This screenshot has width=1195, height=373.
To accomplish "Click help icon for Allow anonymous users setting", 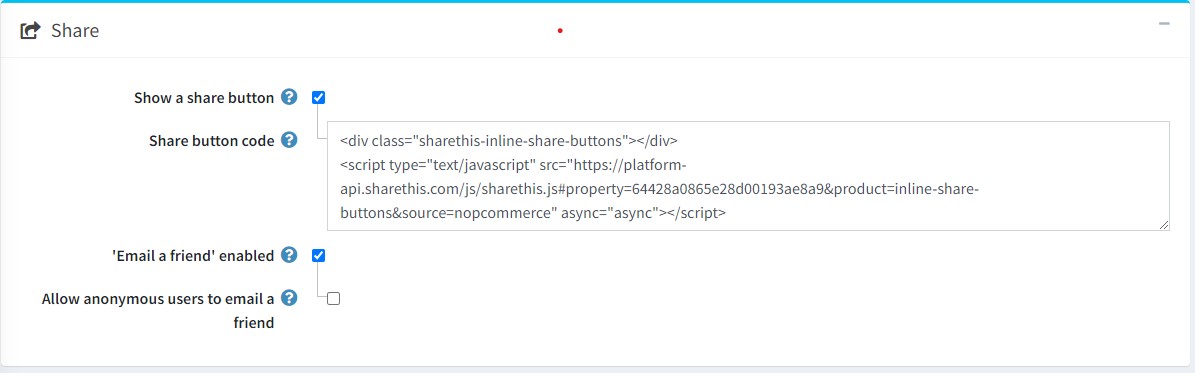I will (x=289, y=297).
